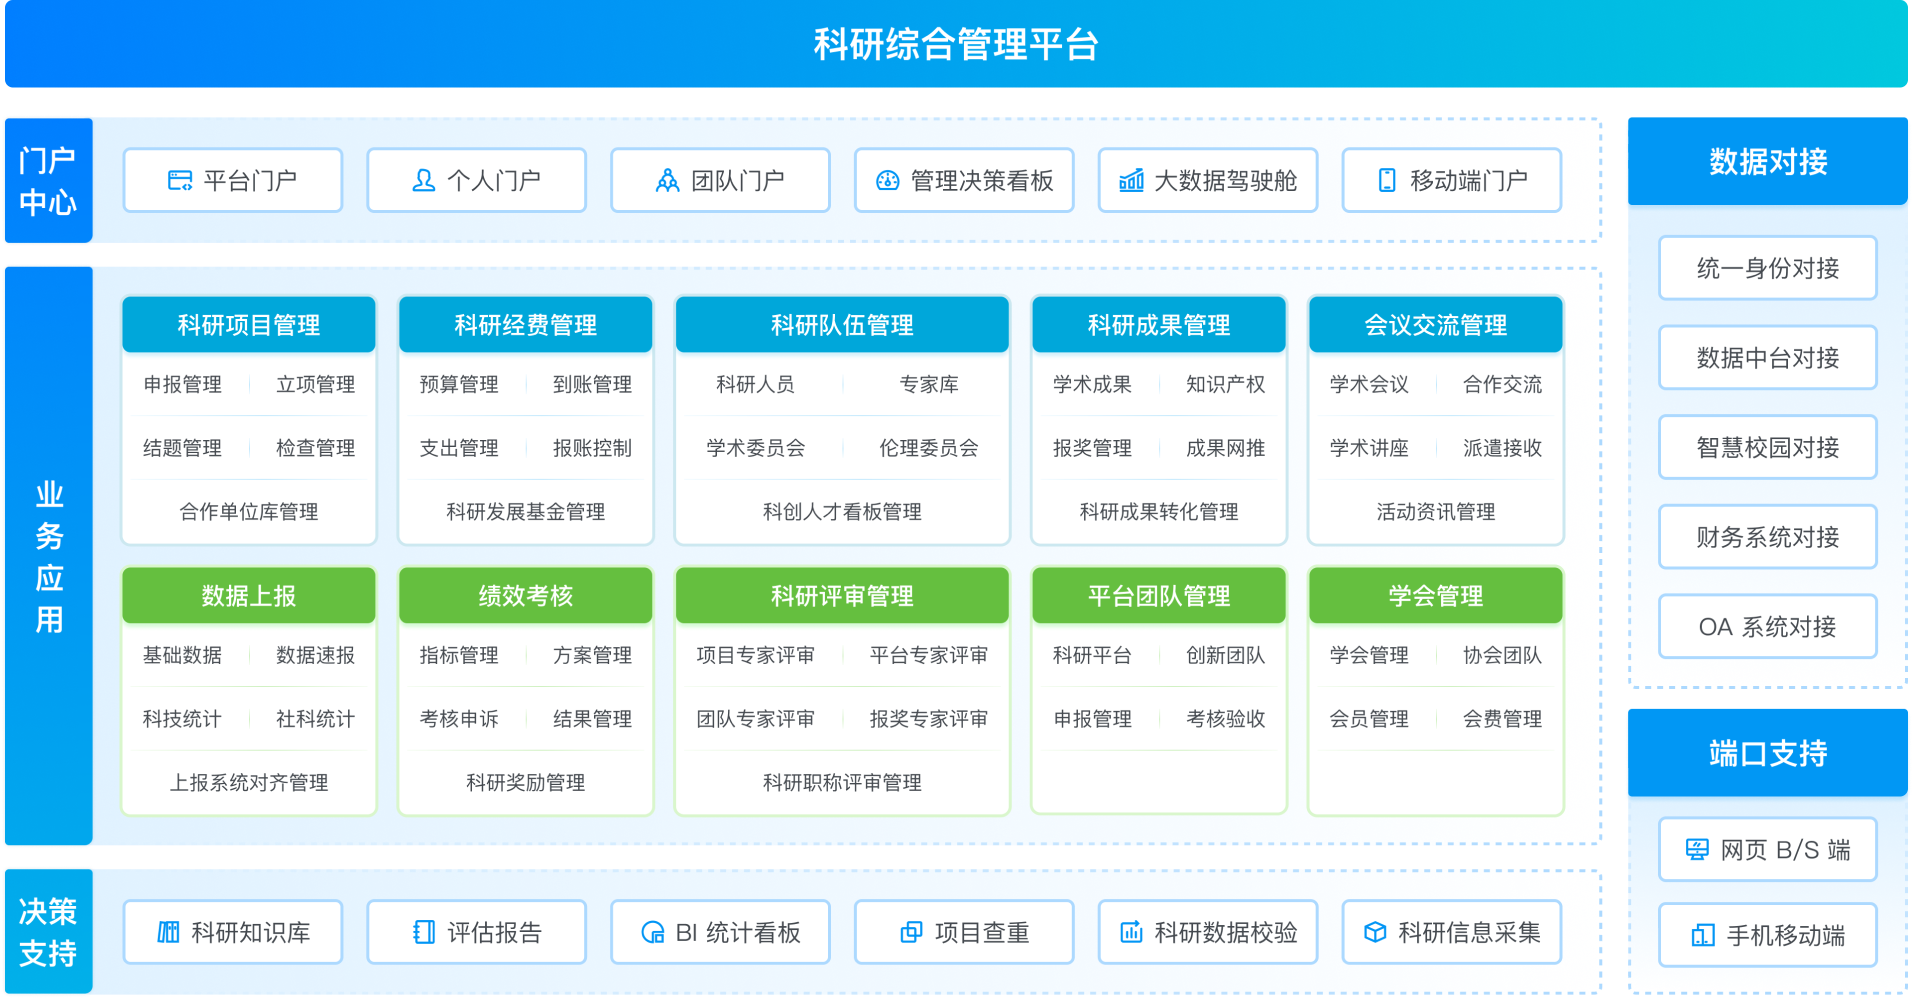Click the 平台门户 icon
This screenshot has width=1912, height=998.
(x=180, y=181)
